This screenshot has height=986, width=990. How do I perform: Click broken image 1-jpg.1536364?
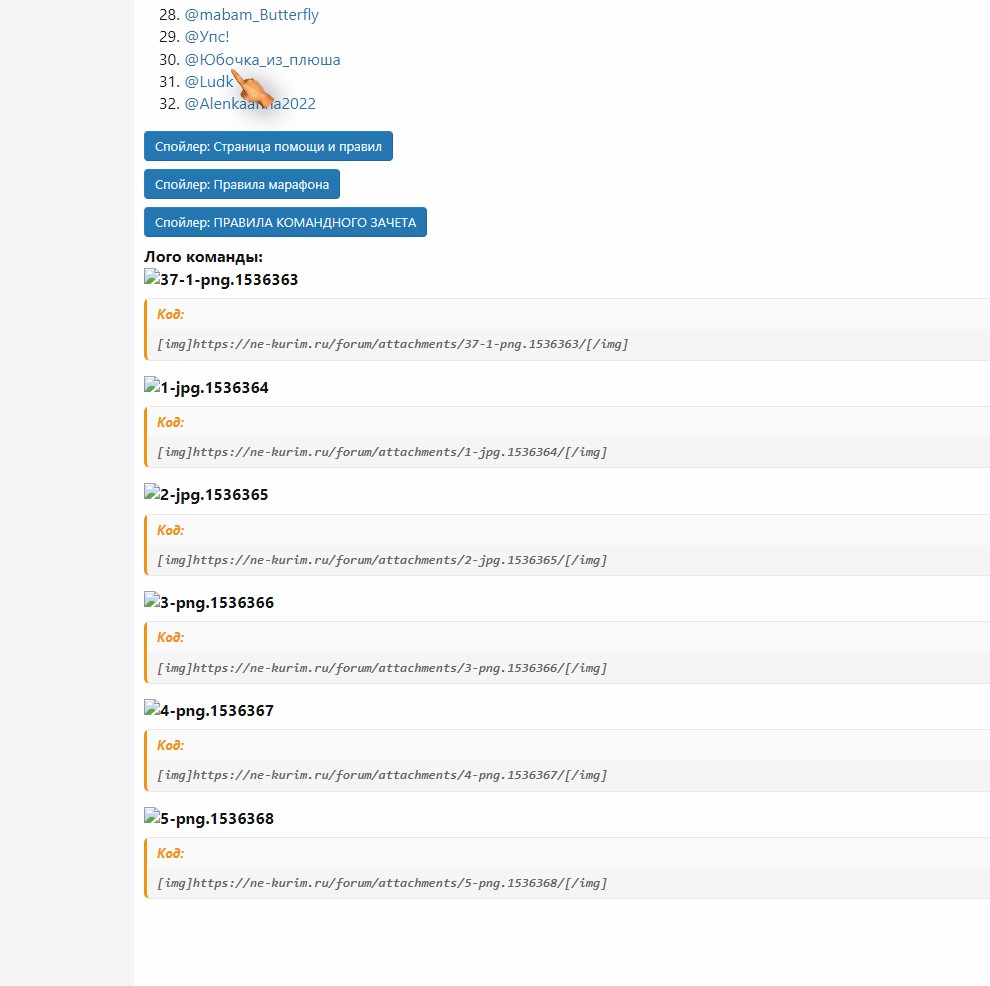click(x=206, y=387)
